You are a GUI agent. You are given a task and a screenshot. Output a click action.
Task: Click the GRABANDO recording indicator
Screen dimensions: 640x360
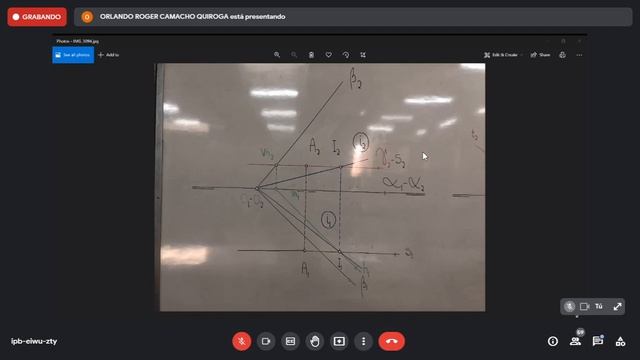click(37, 17)
